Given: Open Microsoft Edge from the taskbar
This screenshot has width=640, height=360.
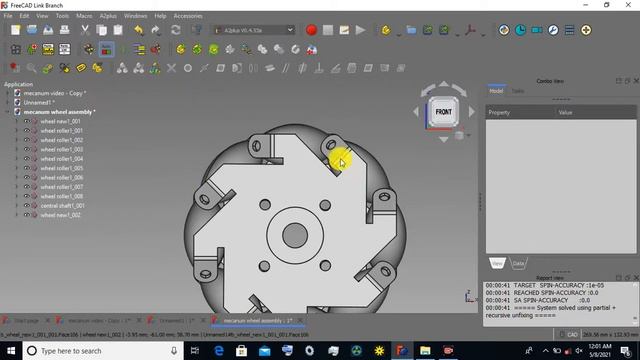Looking at the screenshot, I should click(x=219, y=351).
